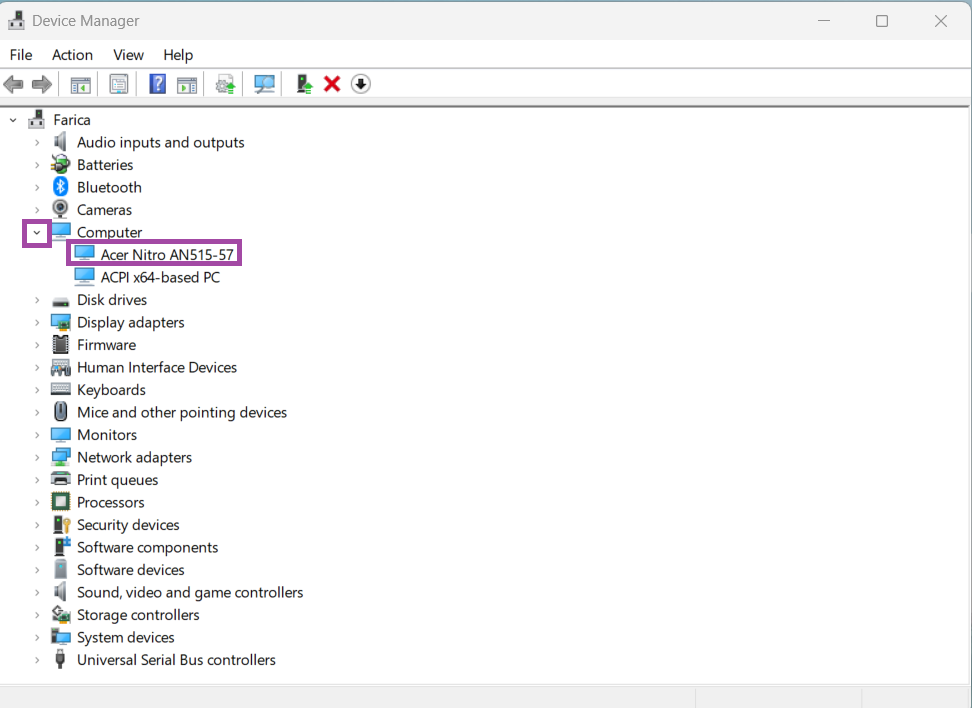Expand the Display adapters category
This screenshot has width=972, height=708.
tap(37, 323)
